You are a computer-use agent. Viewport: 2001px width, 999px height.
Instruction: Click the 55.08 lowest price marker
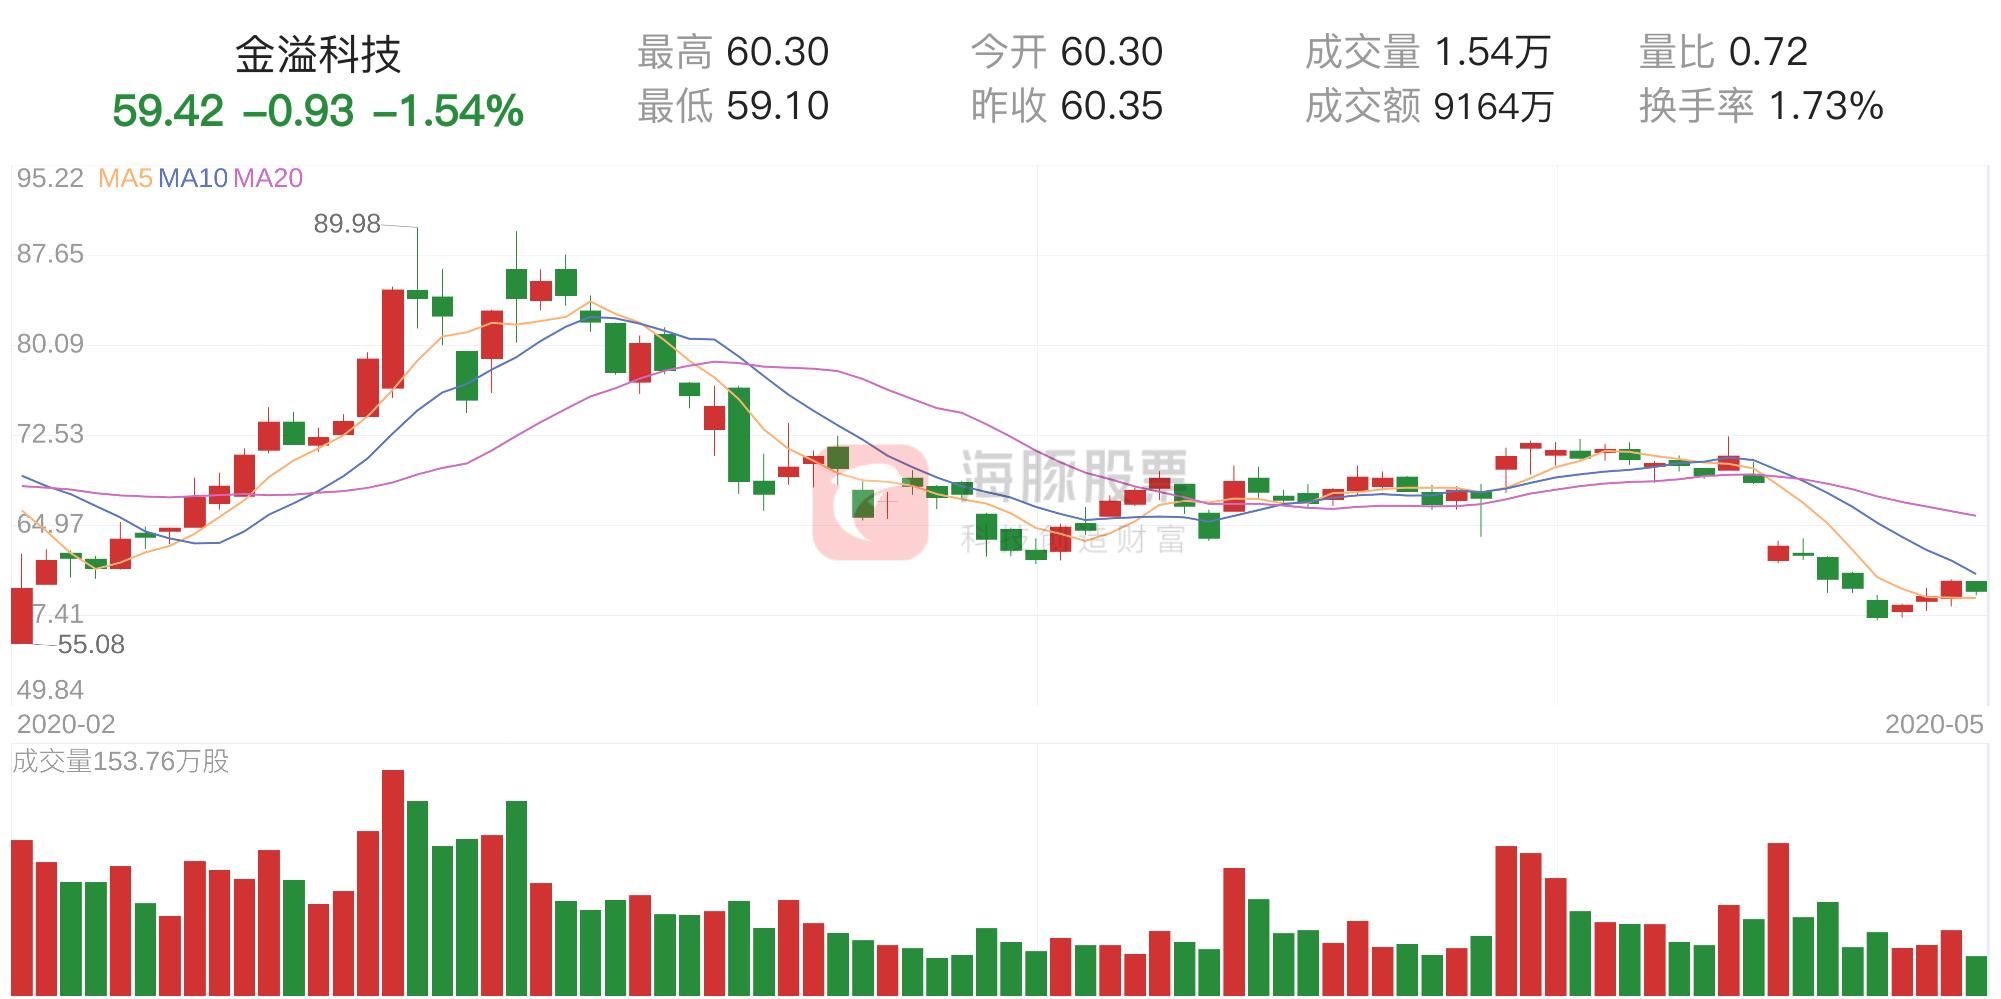pos(91,645)
